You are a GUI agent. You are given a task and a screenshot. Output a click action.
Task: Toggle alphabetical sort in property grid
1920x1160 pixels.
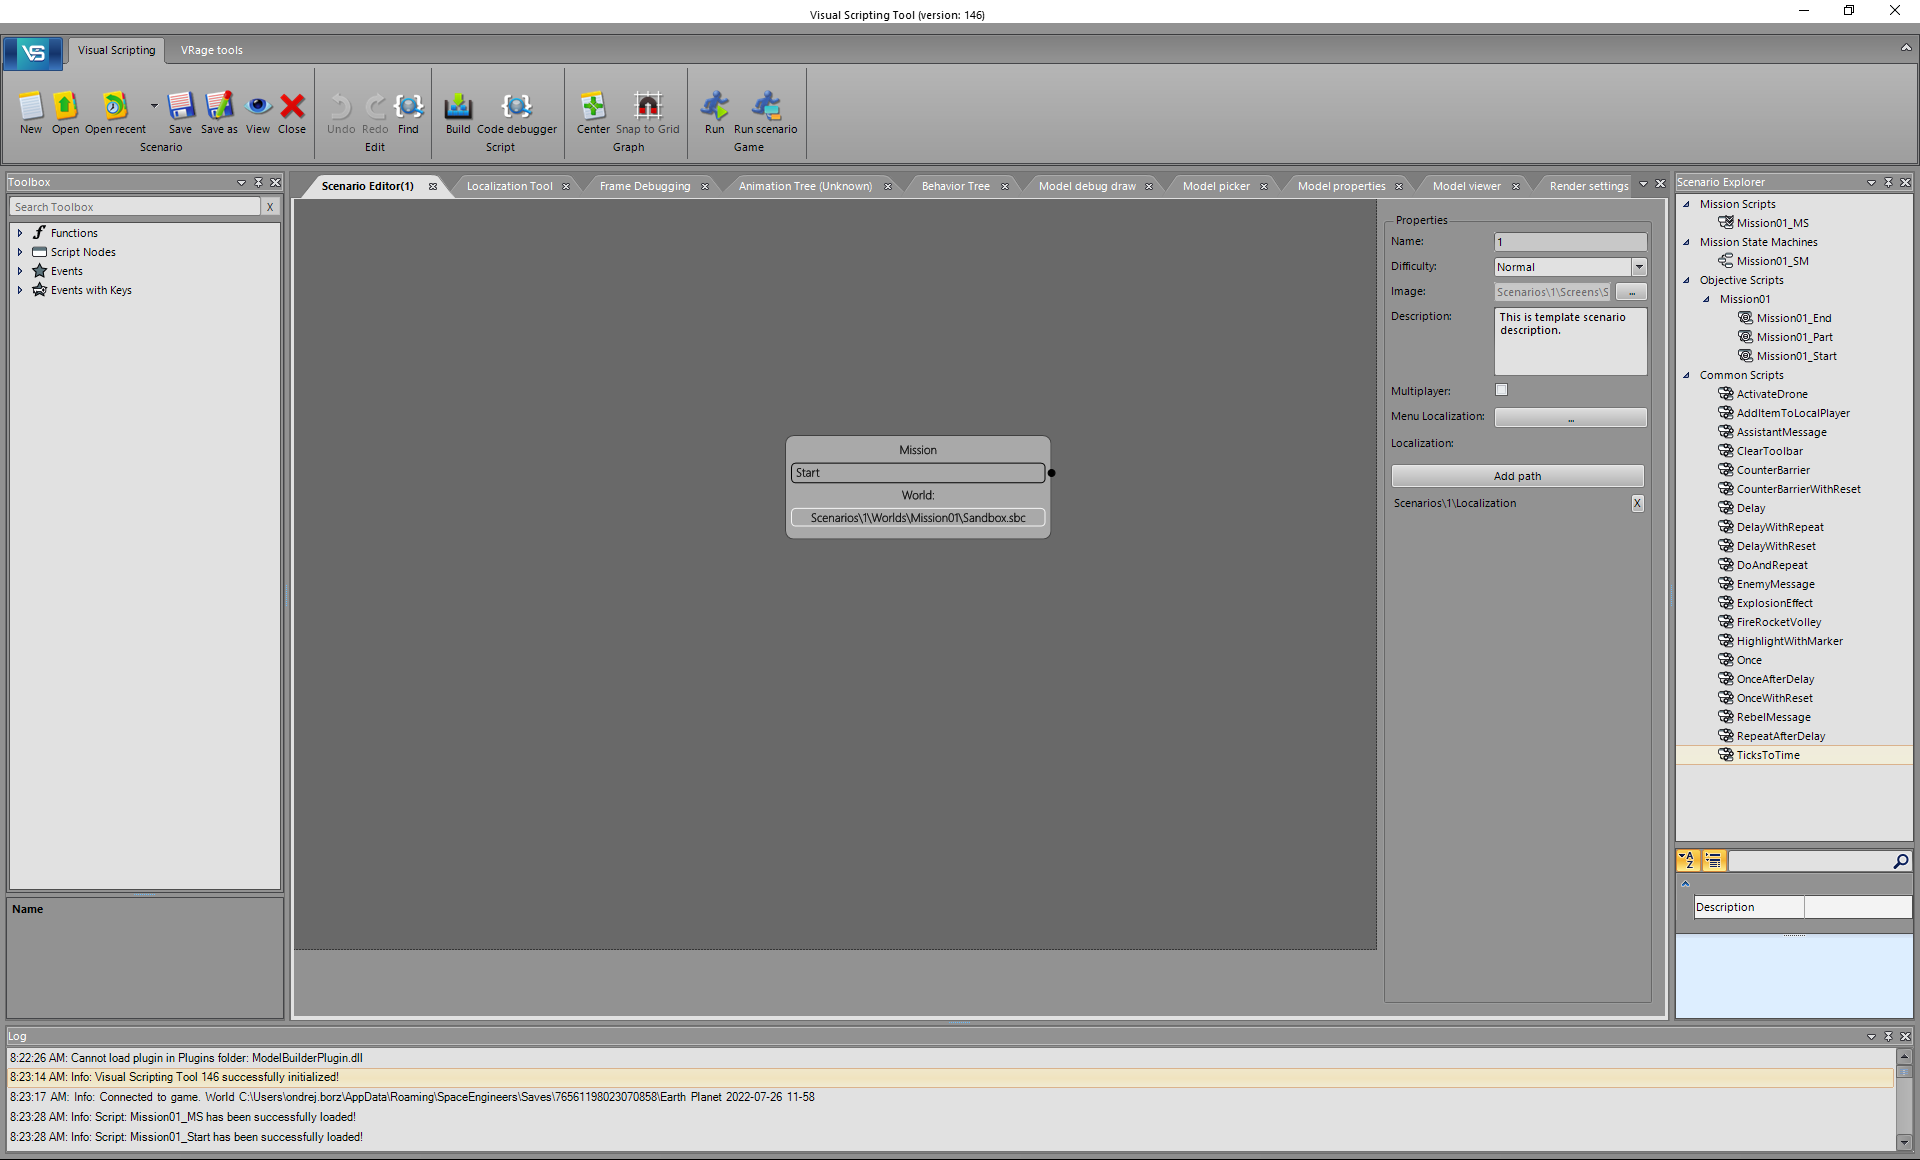click(1687, 860)
